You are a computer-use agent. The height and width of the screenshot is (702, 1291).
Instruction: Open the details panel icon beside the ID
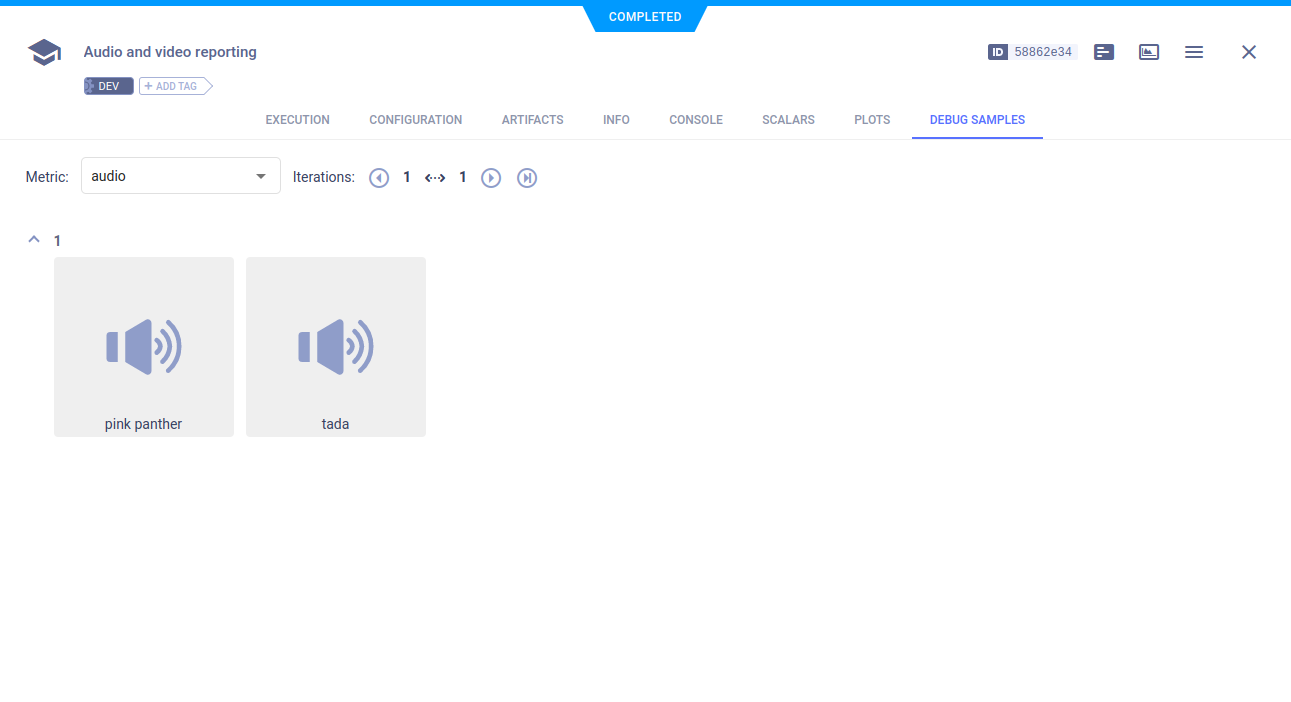(1103, 51)
